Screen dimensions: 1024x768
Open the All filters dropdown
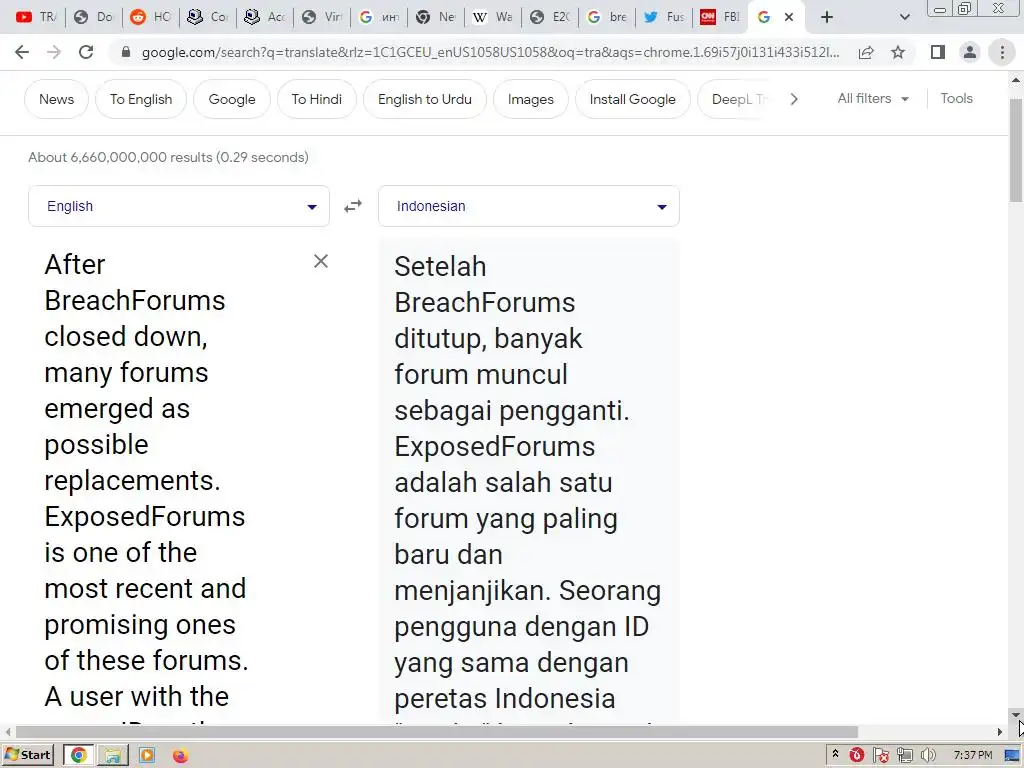pyautogui.click(x=873, y=99)
